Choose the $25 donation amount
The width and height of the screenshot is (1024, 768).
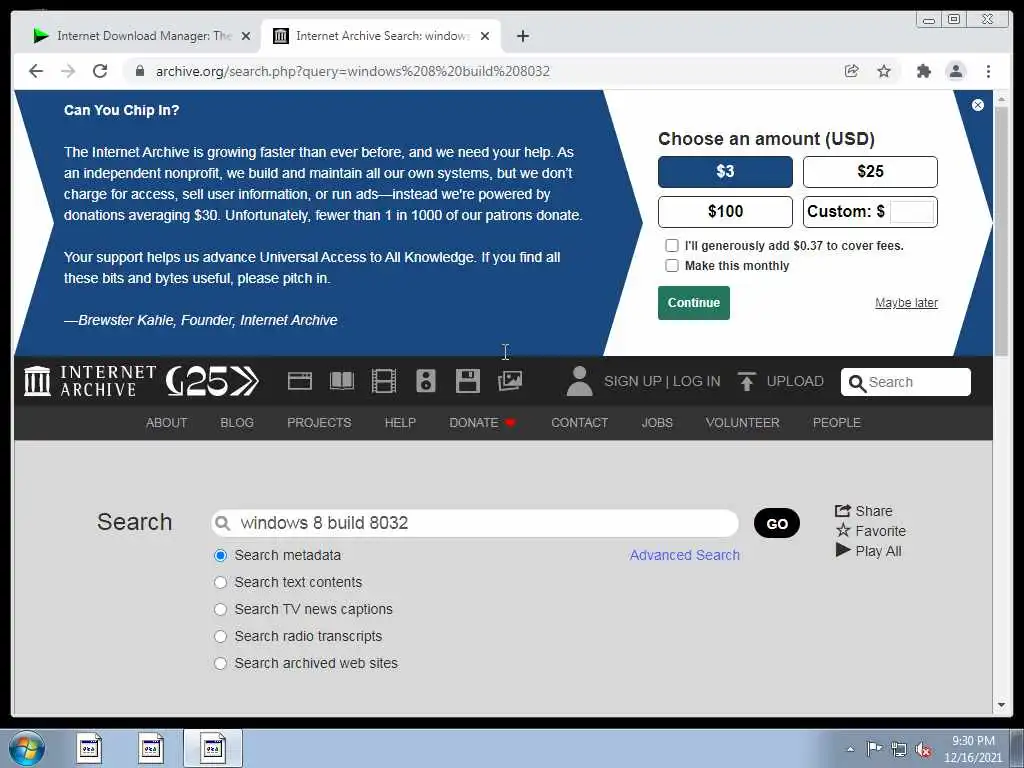870,172
